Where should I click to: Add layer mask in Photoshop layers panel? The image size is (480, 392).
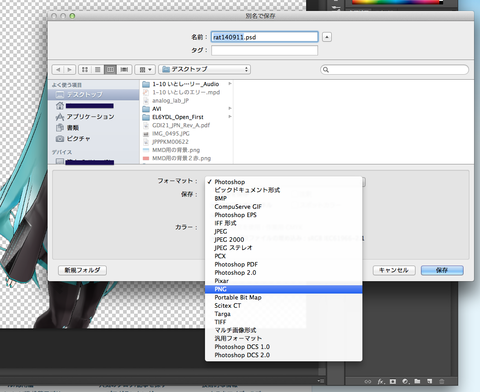393,381
